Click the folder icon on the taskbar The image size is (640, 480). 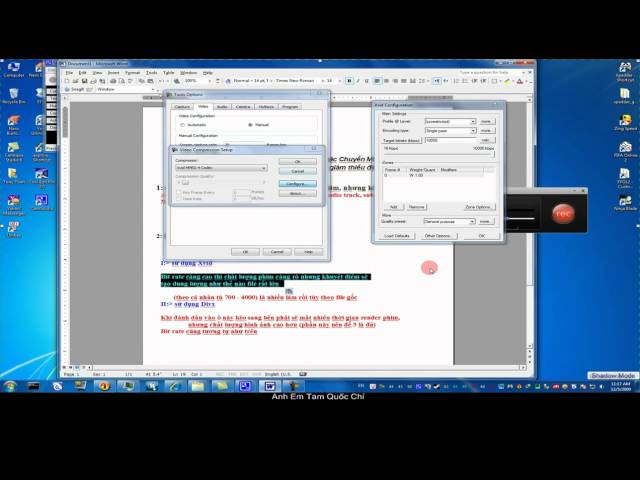tap(198, 386)
